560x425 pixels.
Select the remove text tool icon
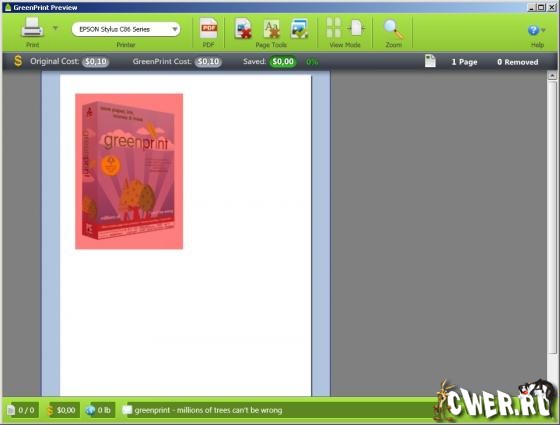(x=271, y=29)
